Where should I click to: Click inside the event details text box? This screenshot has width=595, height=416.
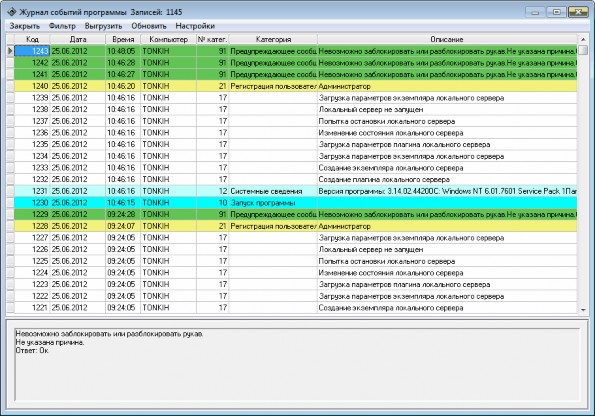pos(297,364)
